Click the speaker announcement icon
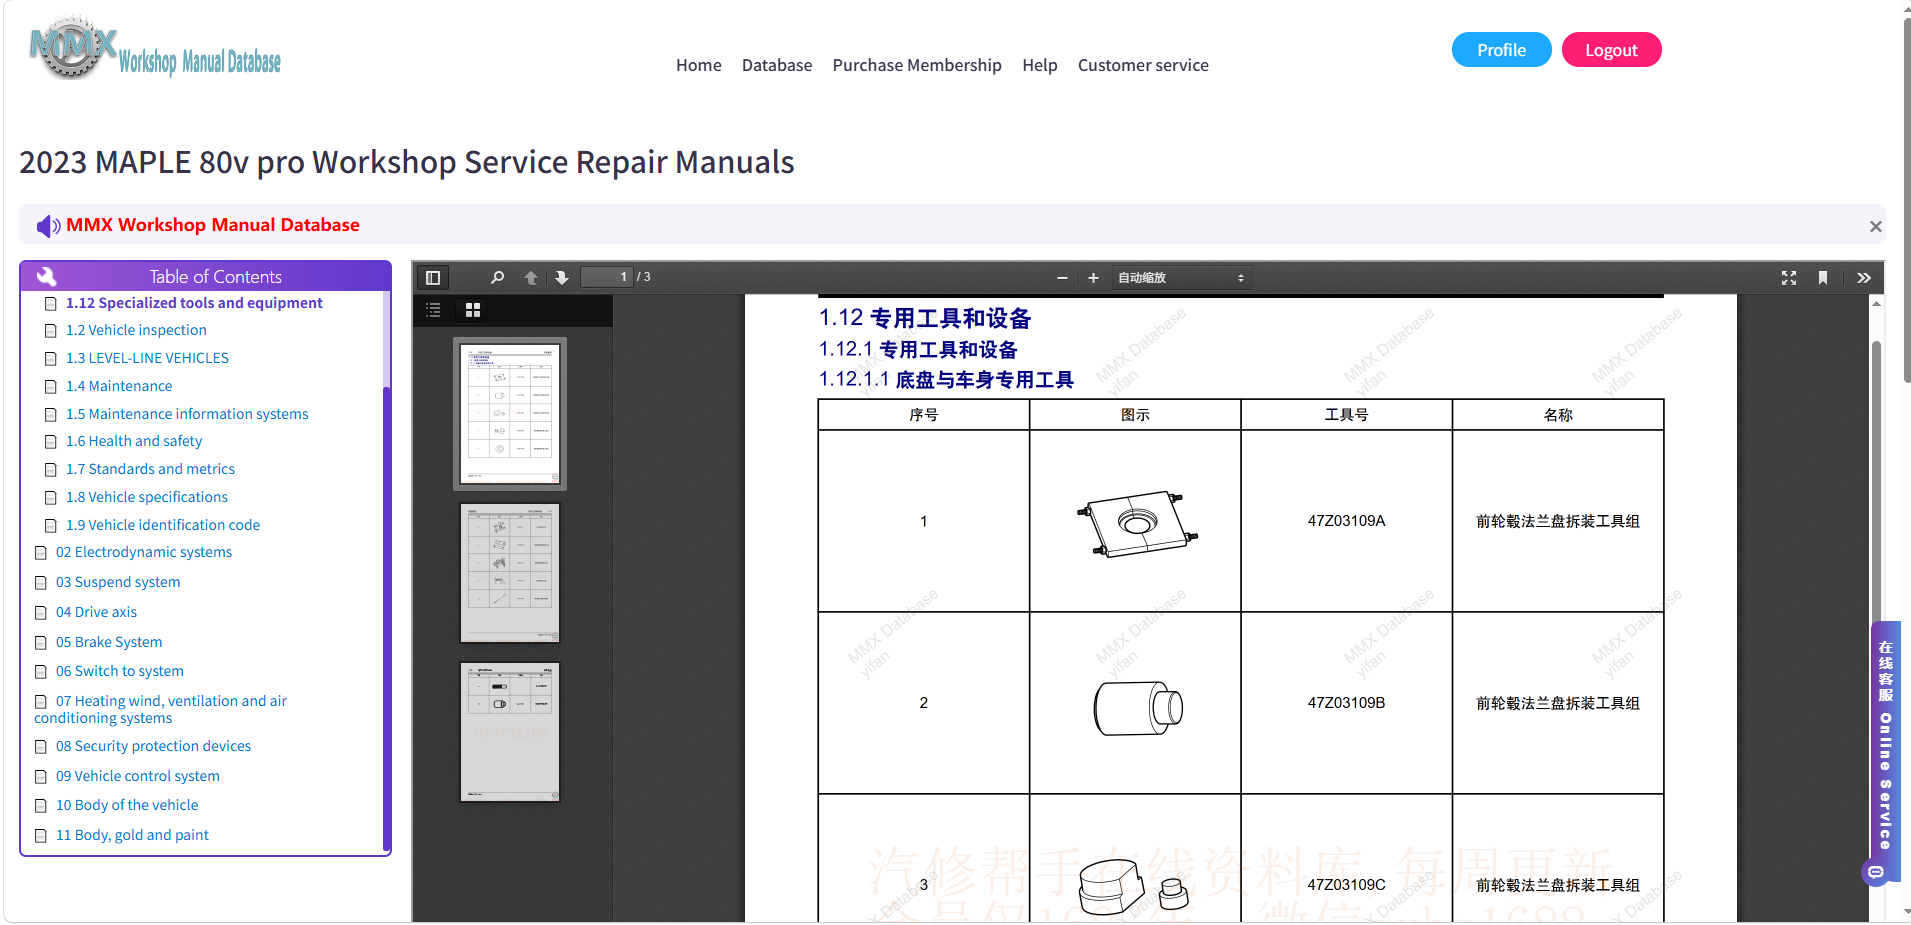1911x925 pixels. [x=48, y=226]
